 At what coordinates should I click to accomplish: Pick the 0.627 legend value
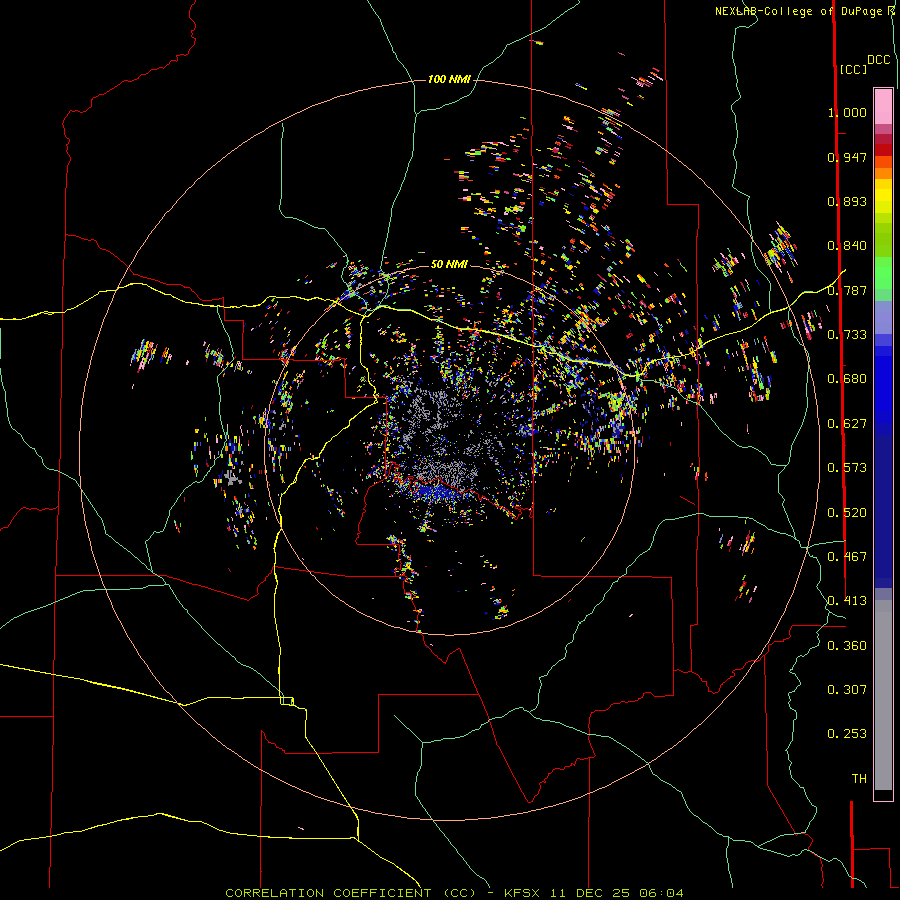[847, 424]
